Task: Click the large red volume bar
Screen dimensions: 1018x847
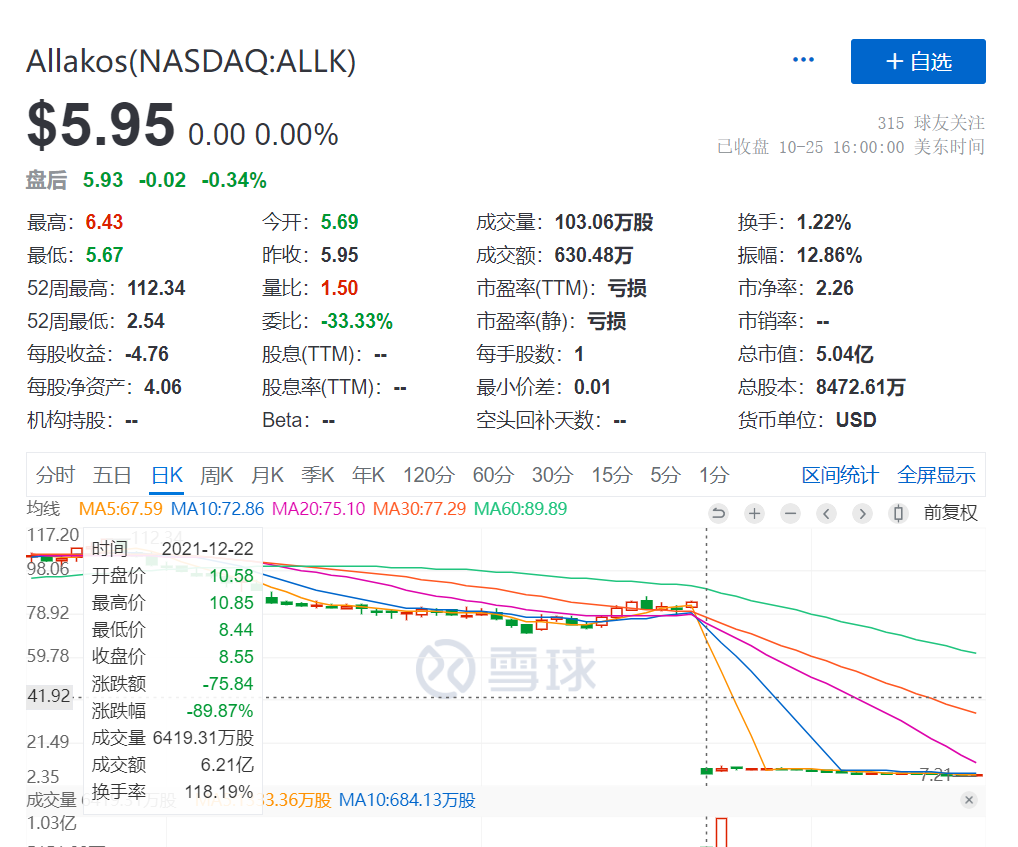Action: (721, 833)
